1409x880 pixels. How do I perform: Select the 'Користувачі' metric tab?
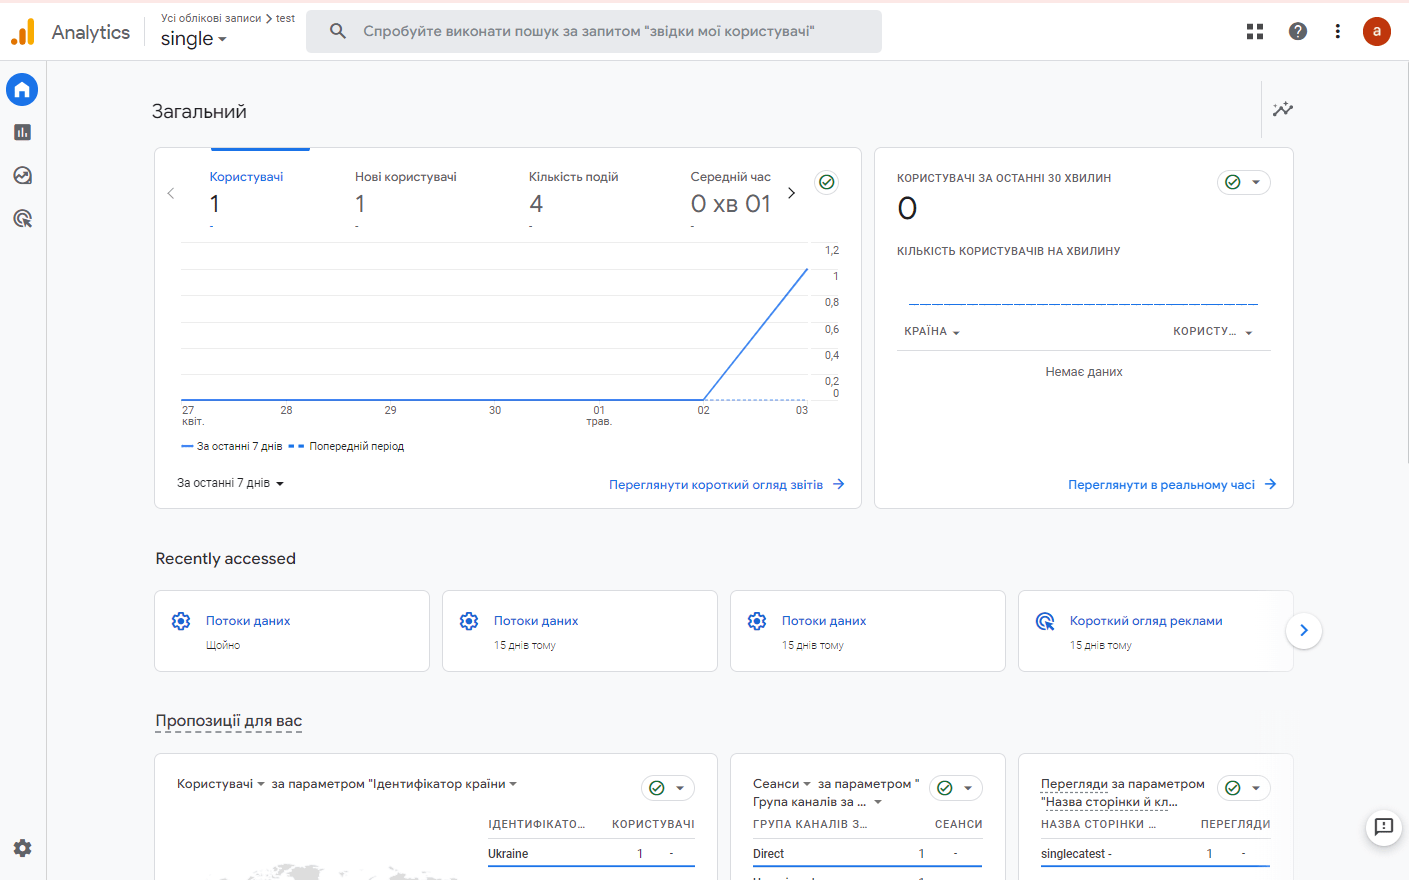click(x=246, y=177)
